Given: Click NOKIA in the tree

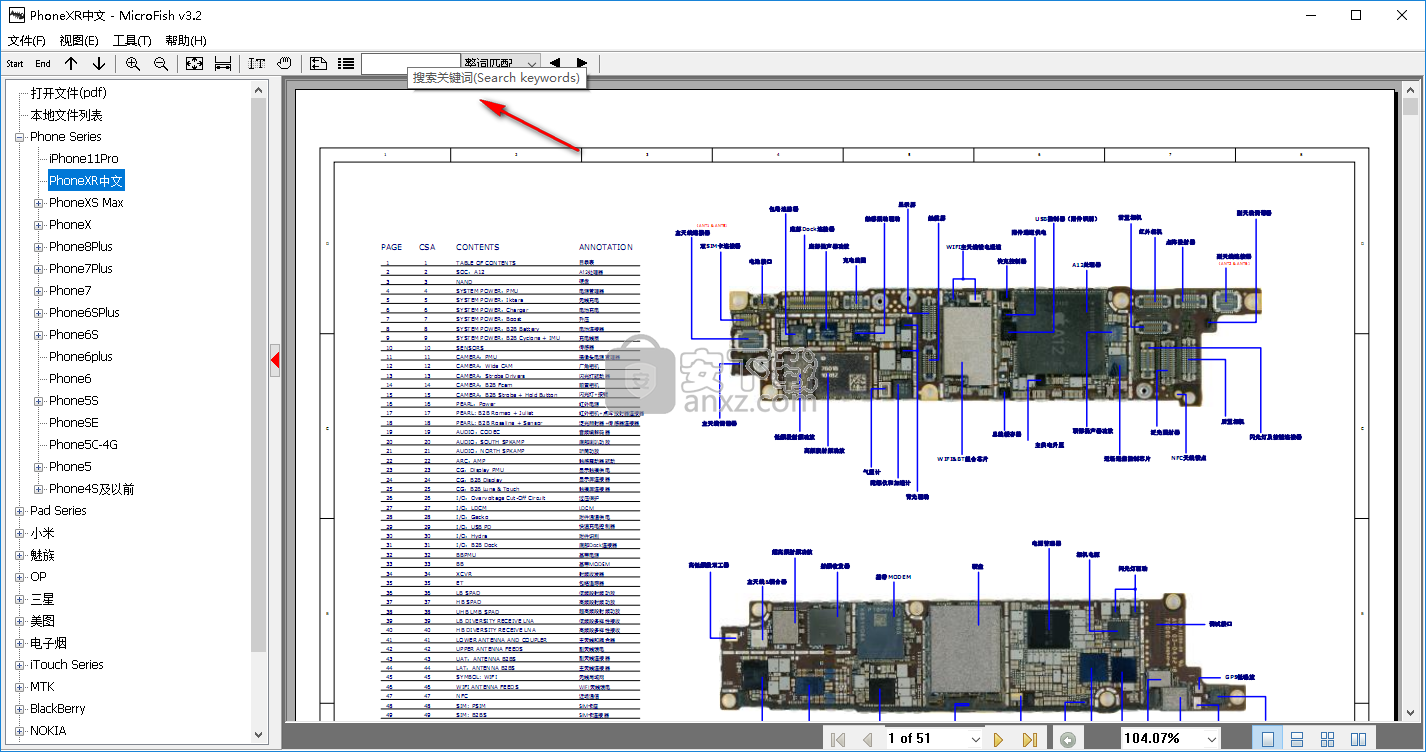Looking at the screenshot, I should click(x=48, y=731).
